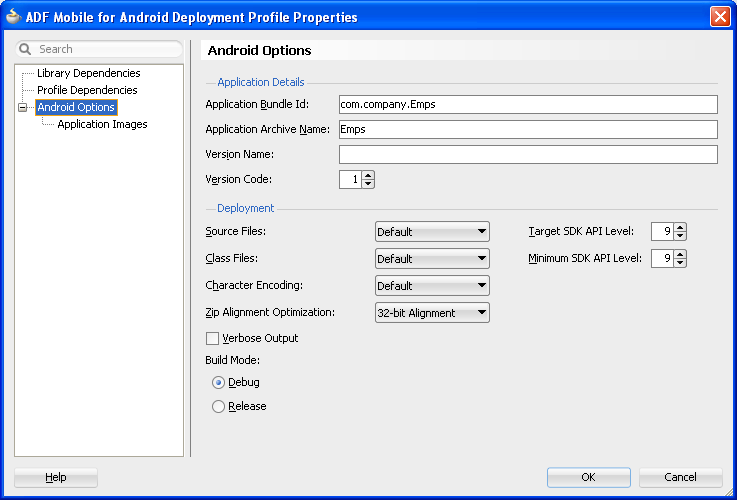Select the Android Options tree node
The height and width of the screenshot is (500, 737).
pyautogui.click(x=76, y=107)
